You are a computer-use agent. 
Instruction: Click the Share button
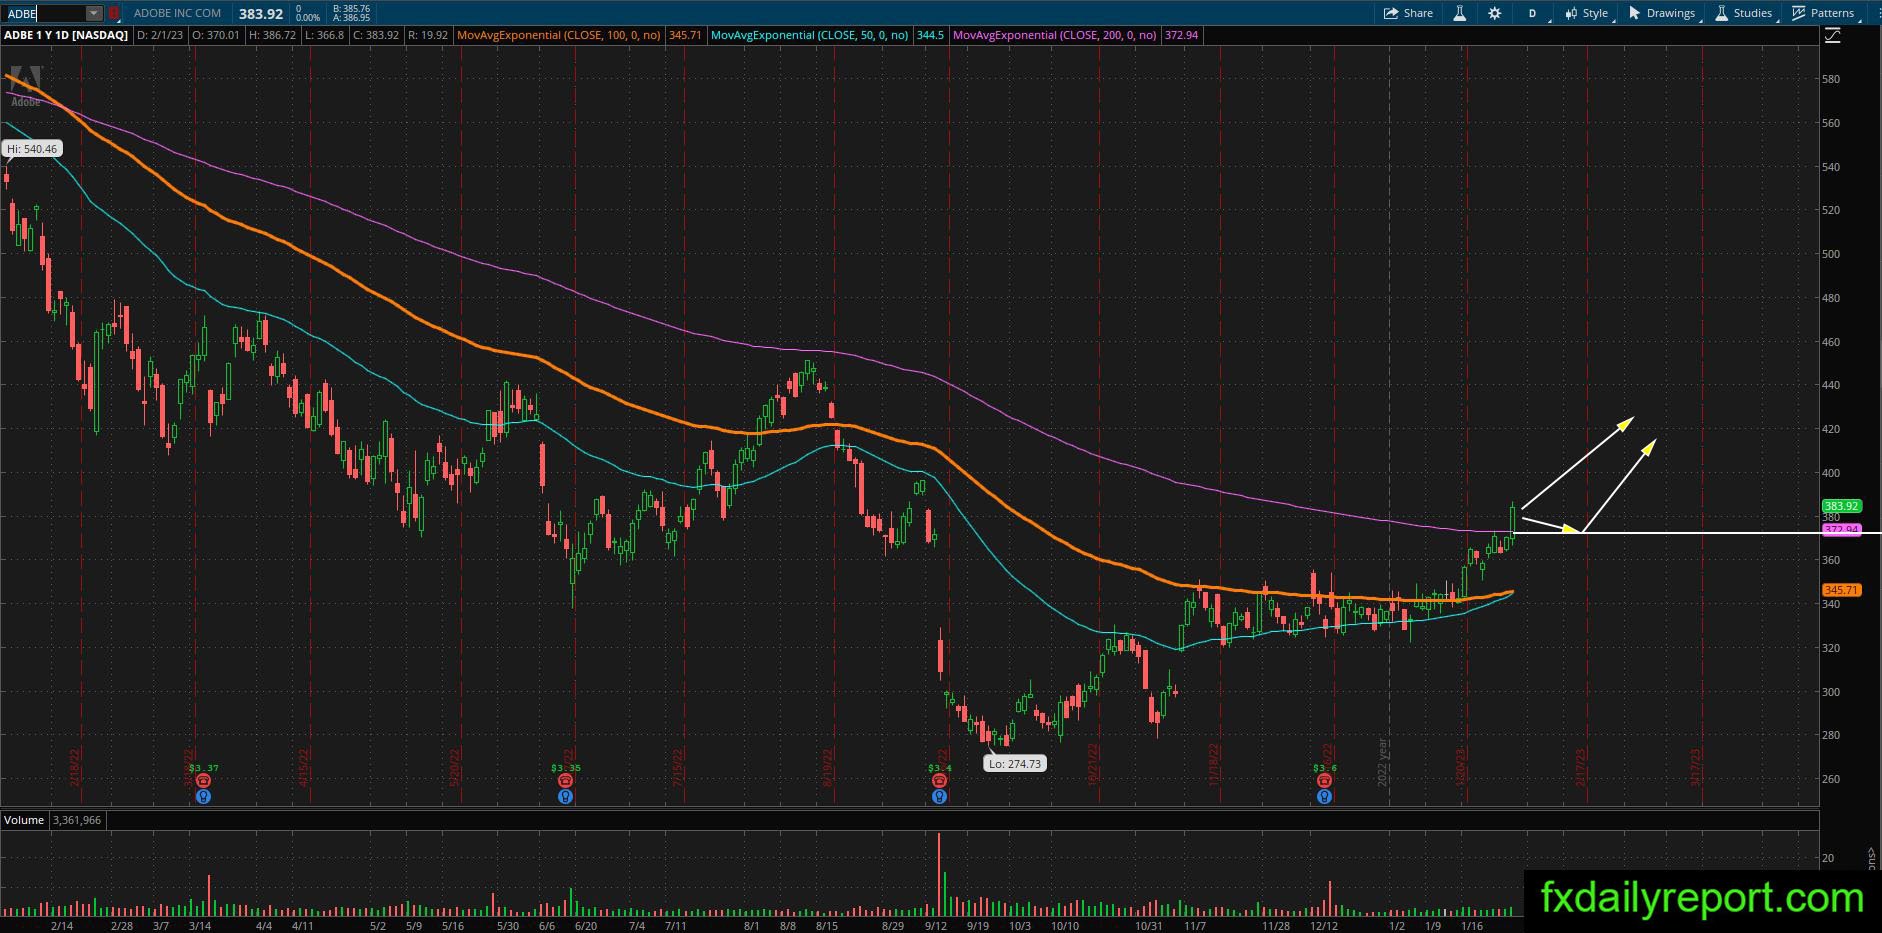[x=1408, y=13]
